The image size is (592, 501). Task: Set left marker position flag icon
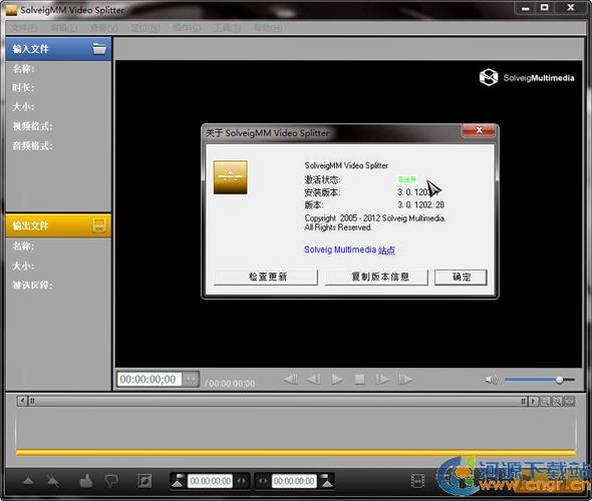click(178, 481)
